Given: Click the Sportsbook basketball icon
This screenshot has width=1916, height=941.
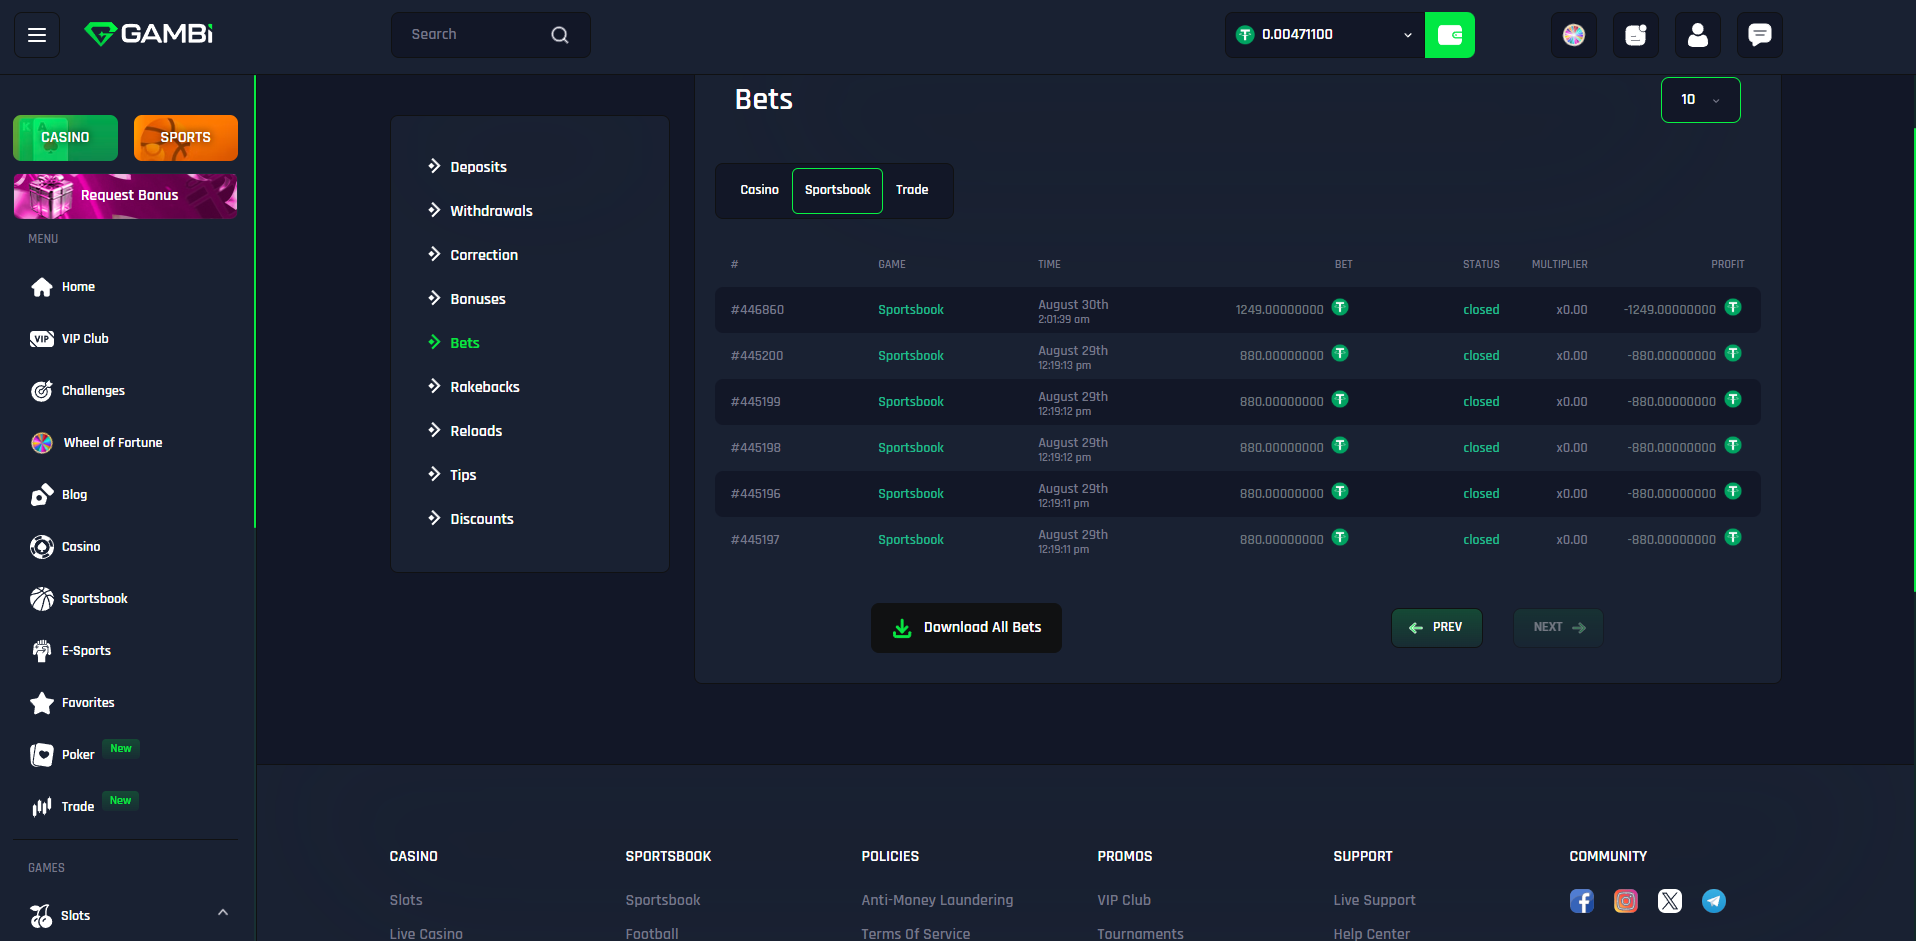Looking at the screenshot, I should pyautogui.click(x=42, y=599).
